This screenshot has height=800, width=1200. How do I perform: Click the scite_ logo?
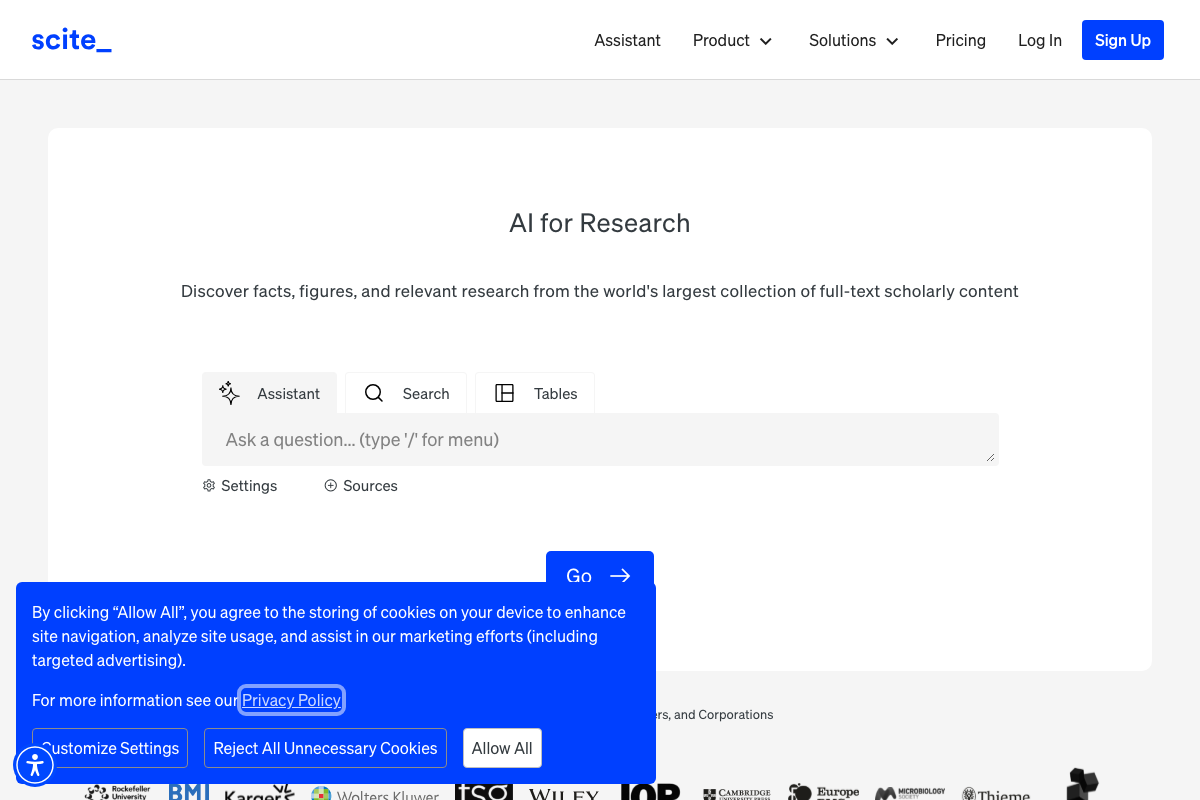pyautogui.click(x=71, y=40)
